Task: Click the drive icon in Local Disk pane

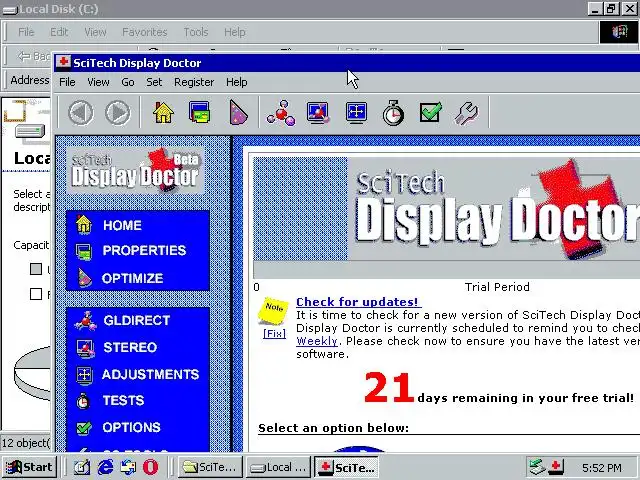Action: [29, 131]
